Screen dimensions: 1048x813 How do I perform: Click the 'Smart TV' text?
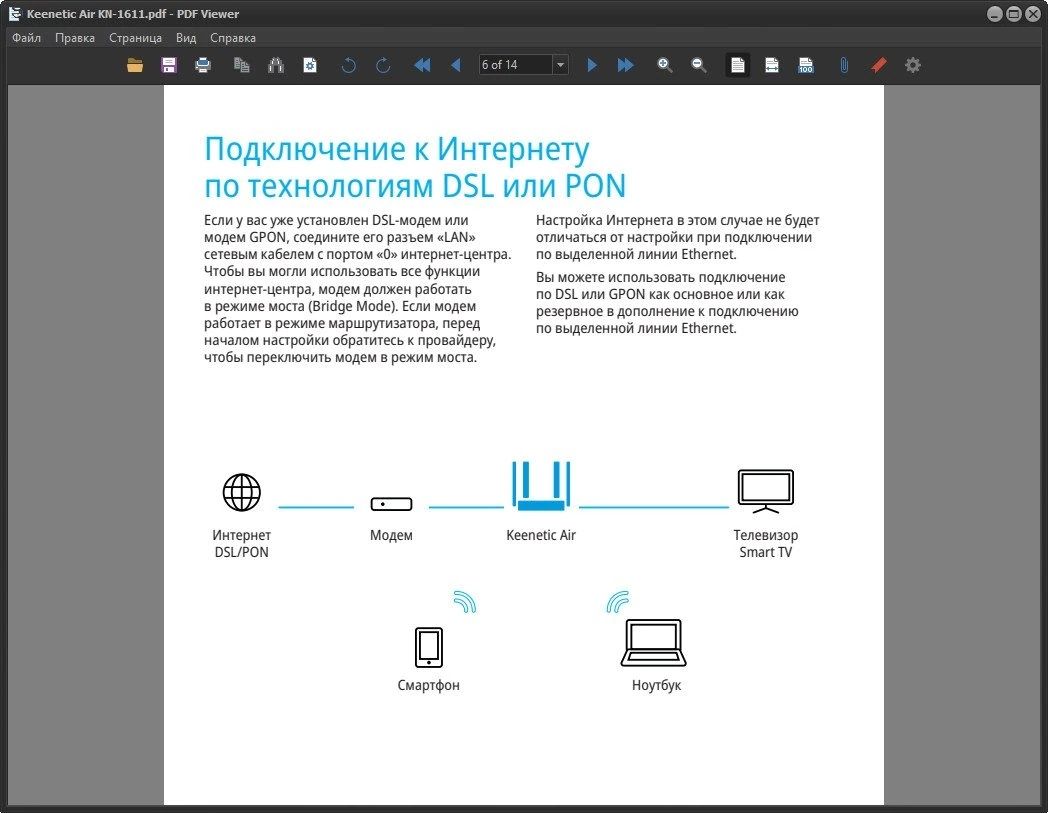(x=765, y=552)
